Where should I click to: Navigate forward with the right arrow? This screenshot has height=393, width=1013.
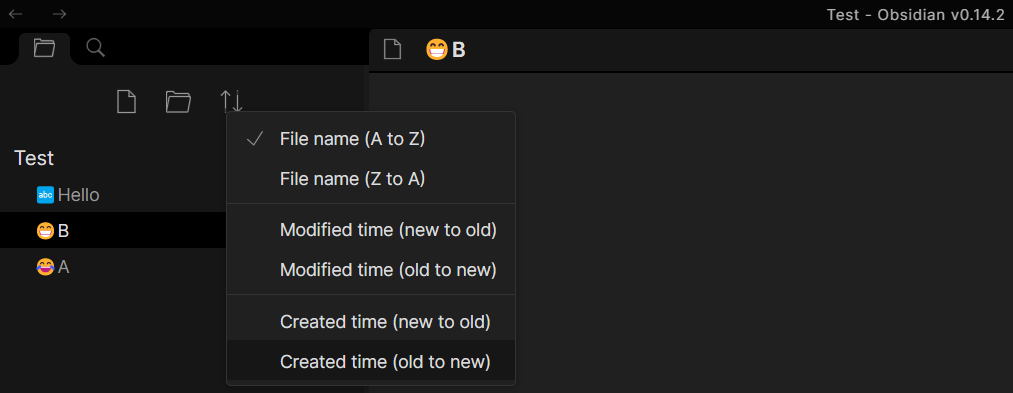point(59,14)
